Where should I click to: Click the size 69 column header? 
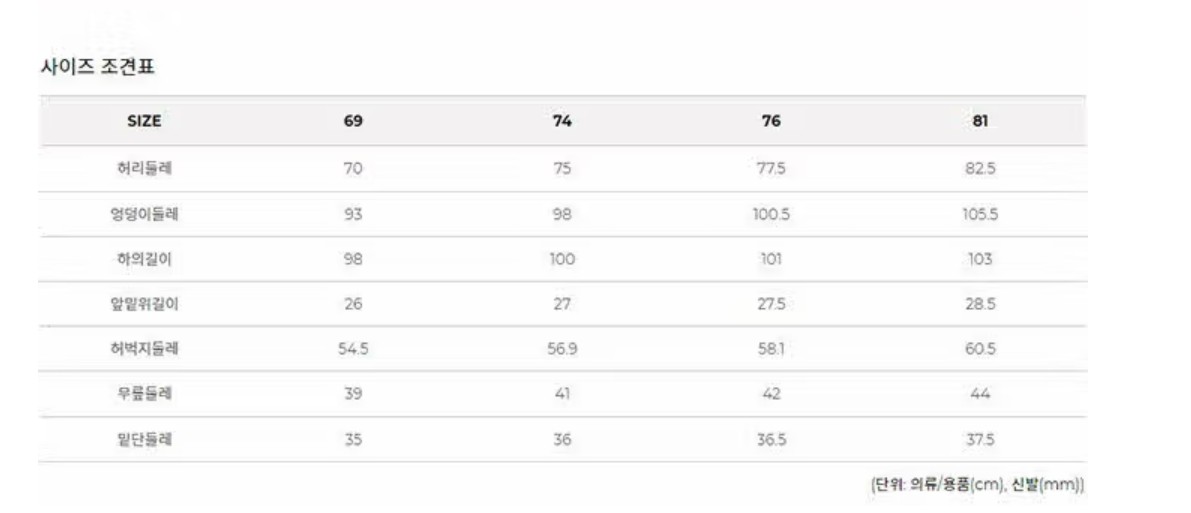353,121
